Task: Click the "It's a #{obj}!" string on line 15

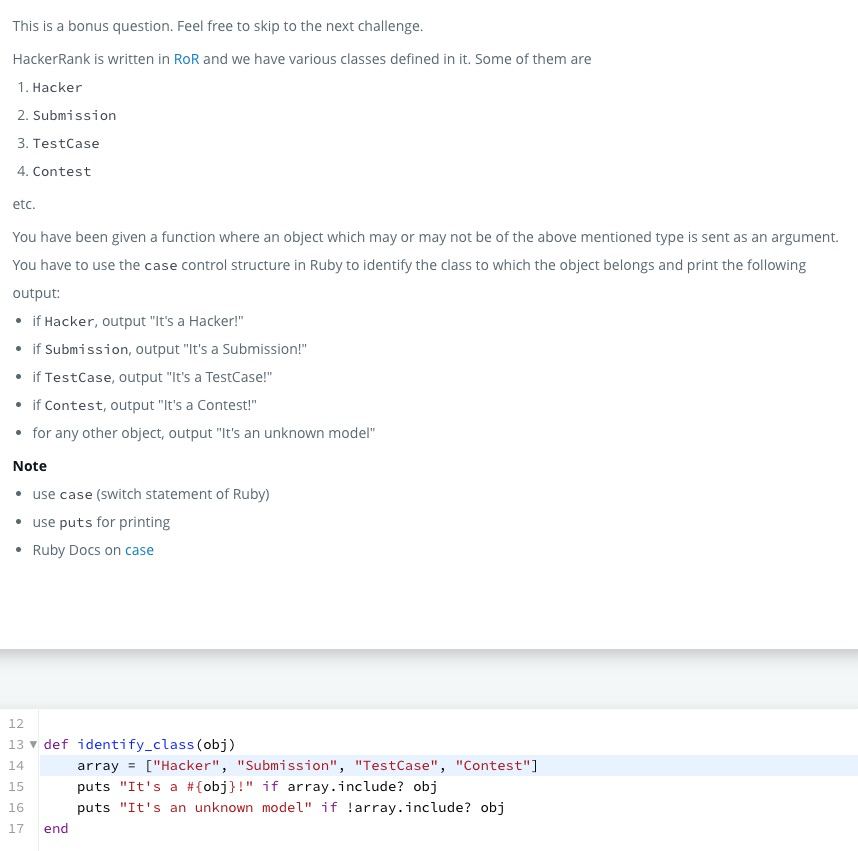Action: click(186, 786)
